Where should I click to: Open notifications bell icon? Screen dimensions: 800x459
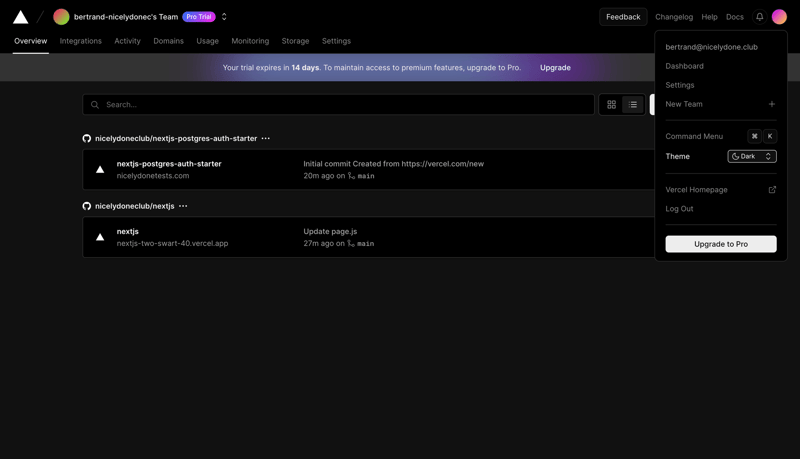click(760, 17)
